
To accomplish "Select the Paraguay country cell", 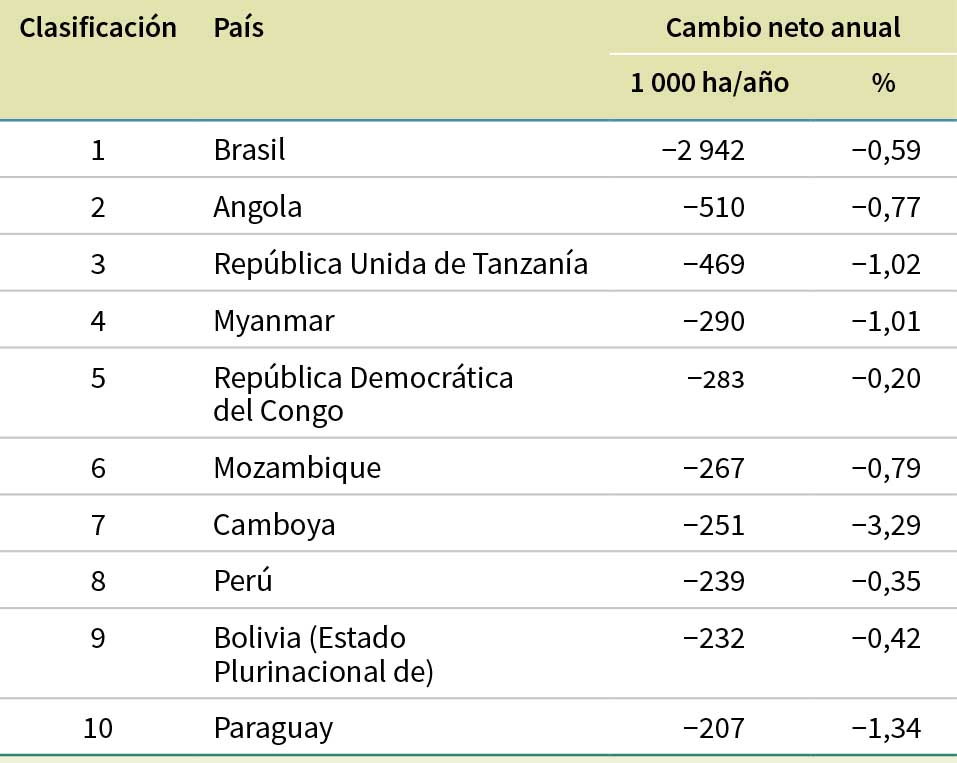I will (273, 728).
